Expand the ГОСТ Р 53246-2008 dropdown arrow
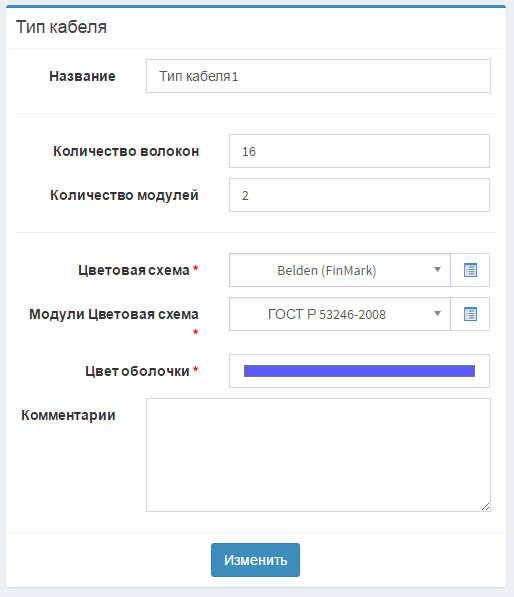 point(437,314)
